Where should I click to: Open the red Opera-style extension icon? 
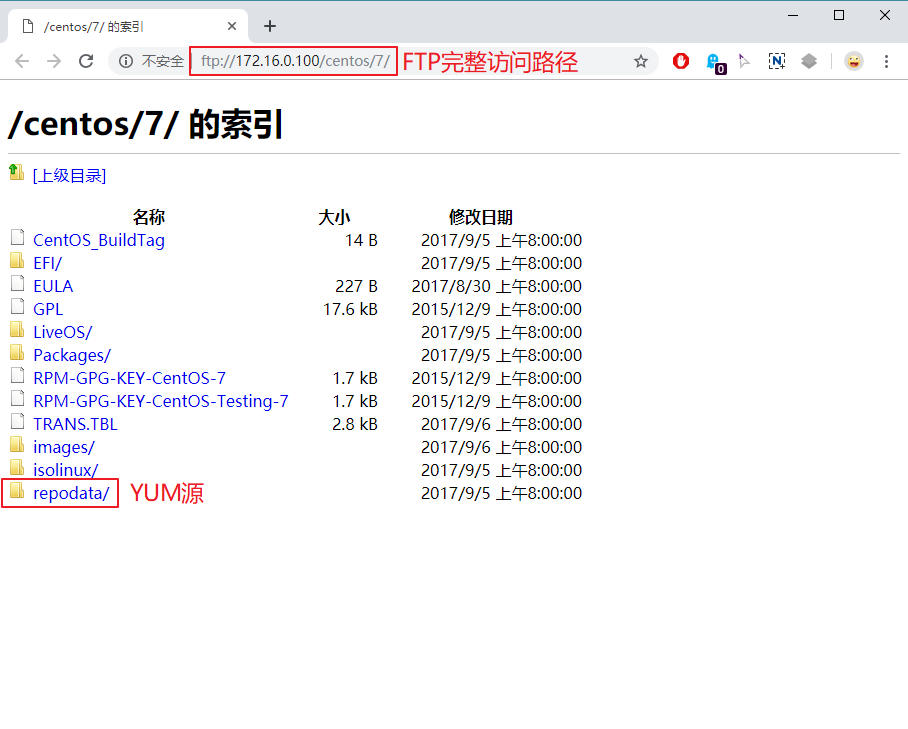click(681, 61)
